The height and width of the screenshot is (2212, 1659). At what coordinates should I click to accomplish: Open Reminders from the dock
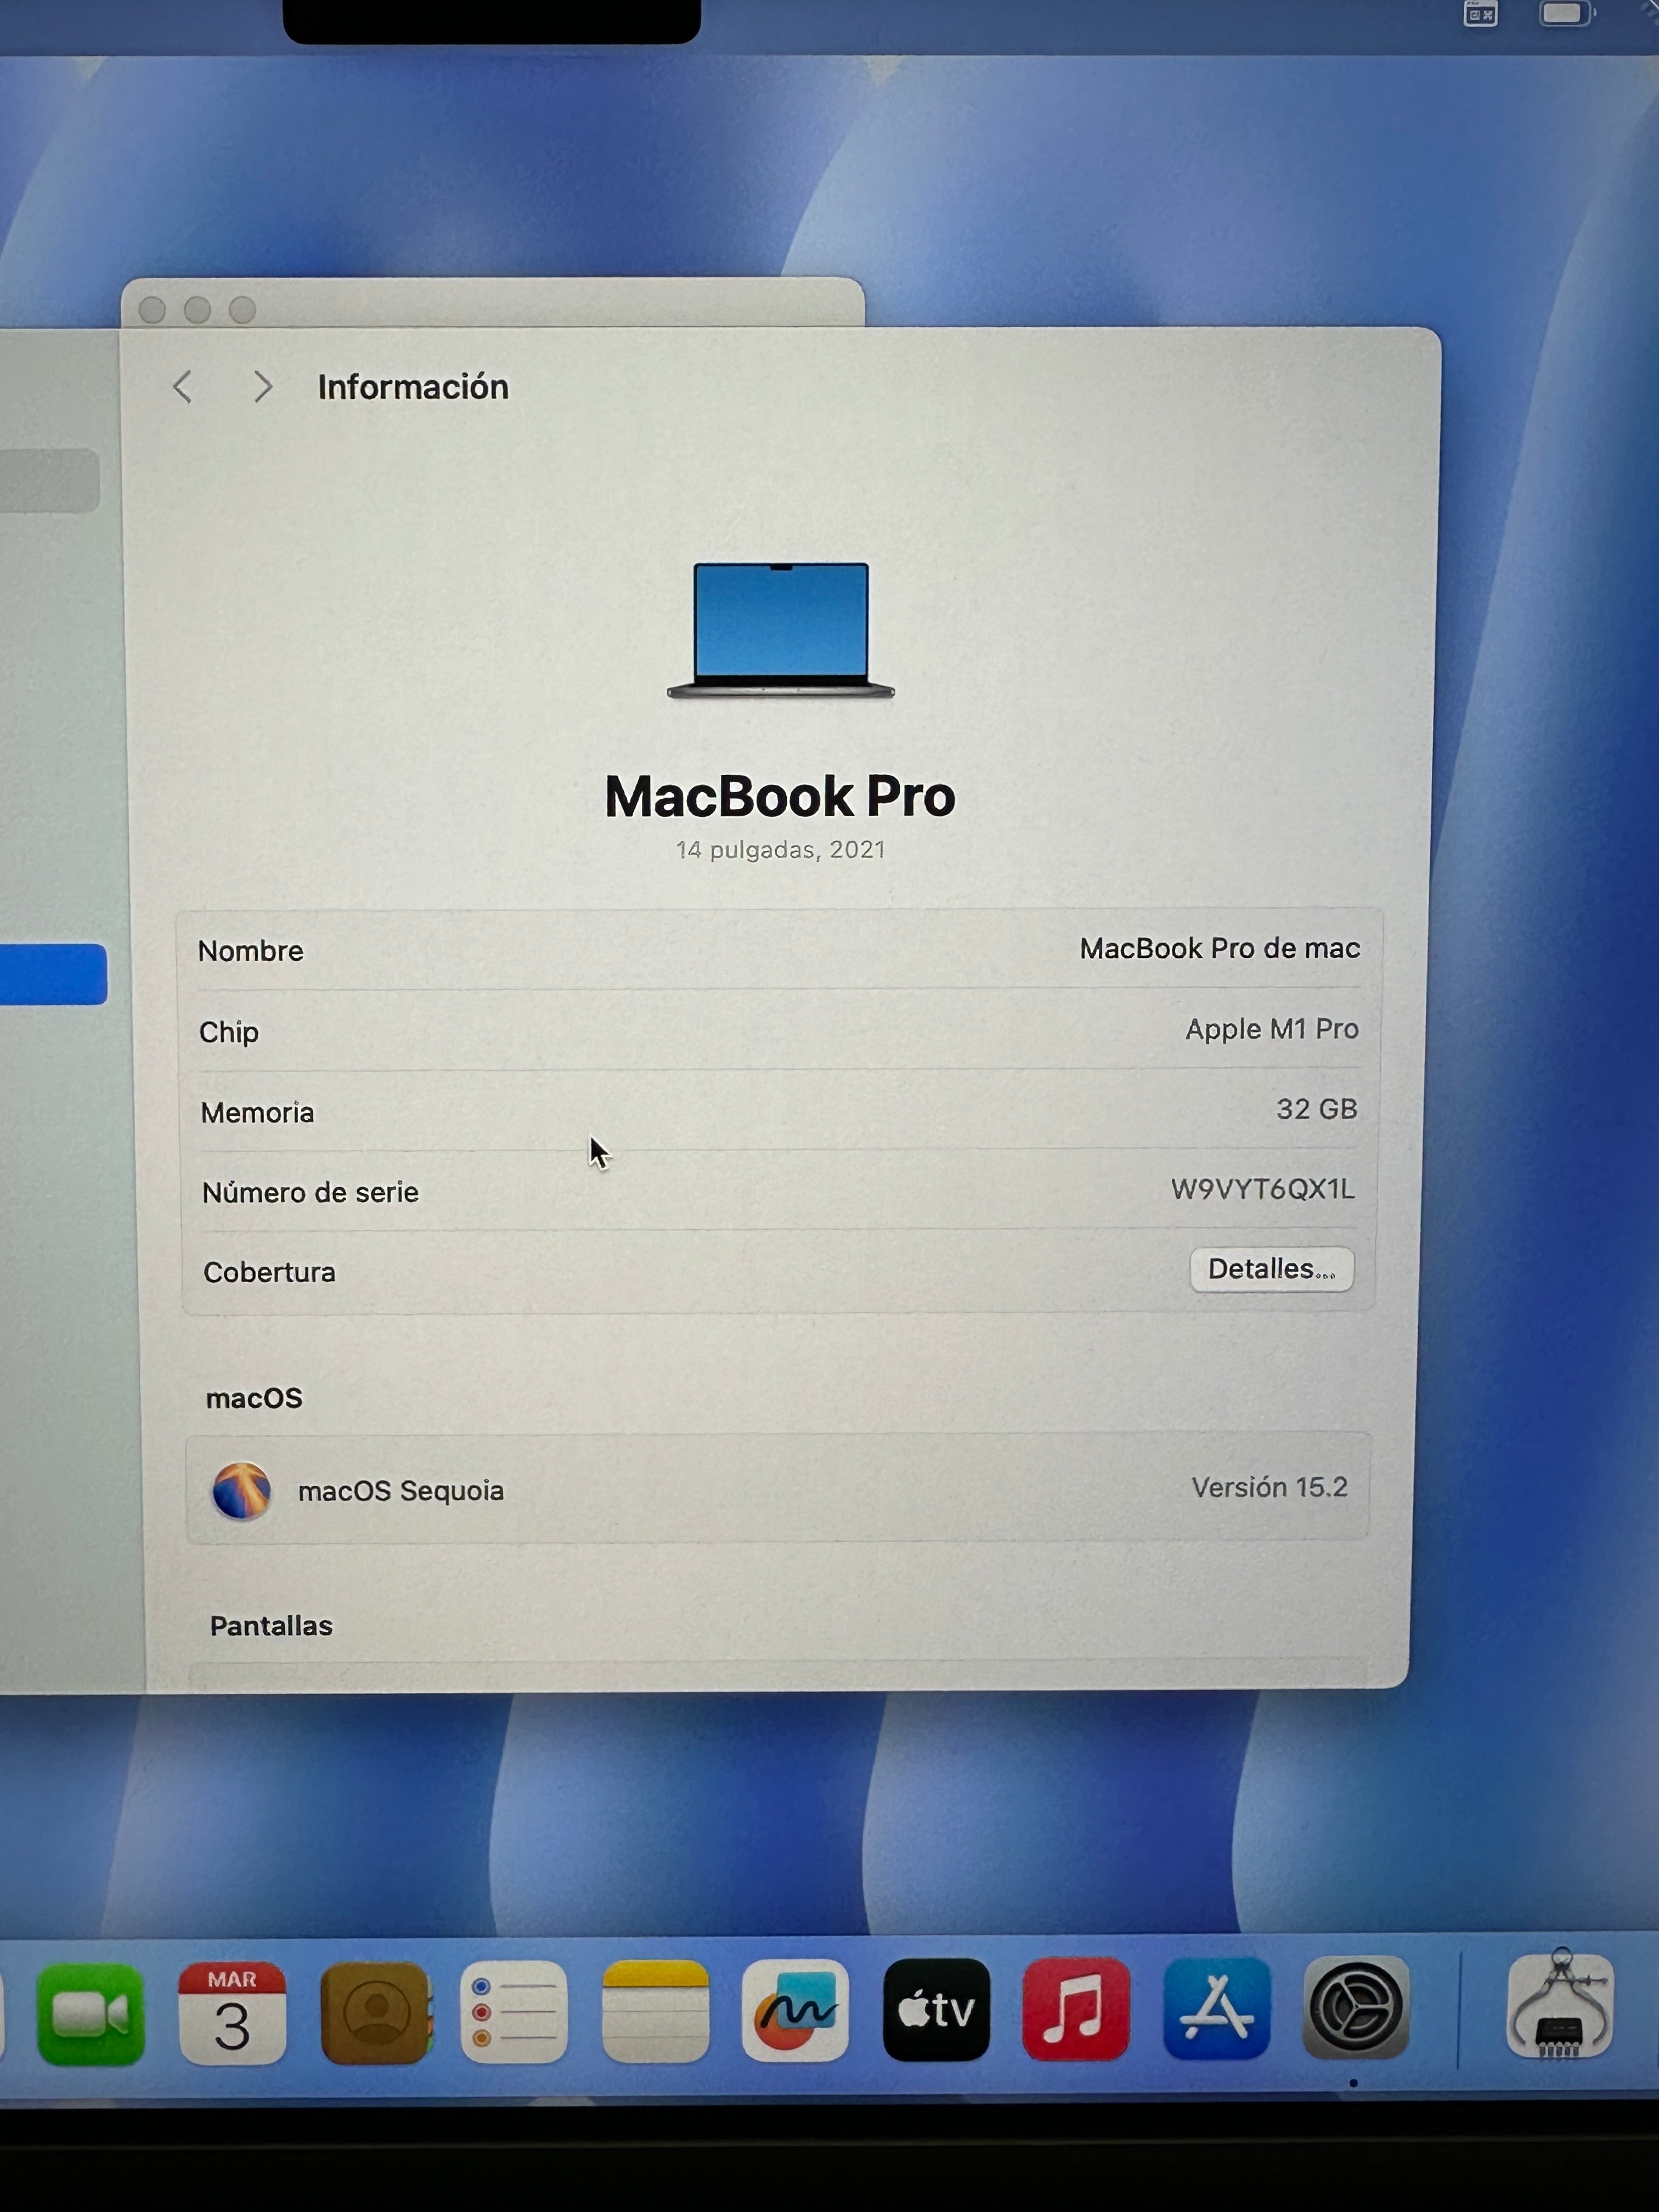[x=514, y=2012]
